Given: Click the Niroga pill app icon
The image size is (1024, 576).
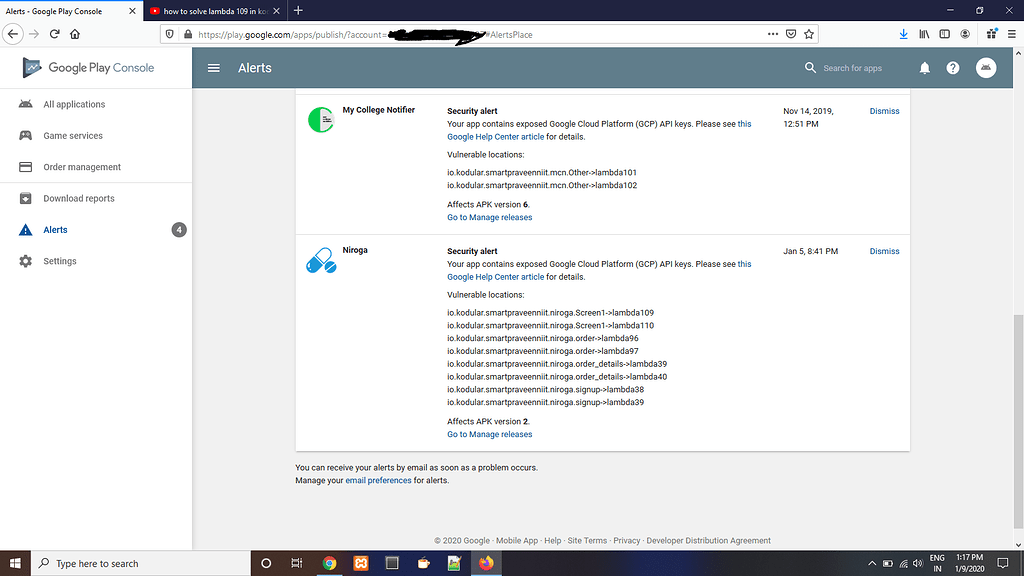Looking at the screenshot, I should pyautogui.click(x=321, y=260).
